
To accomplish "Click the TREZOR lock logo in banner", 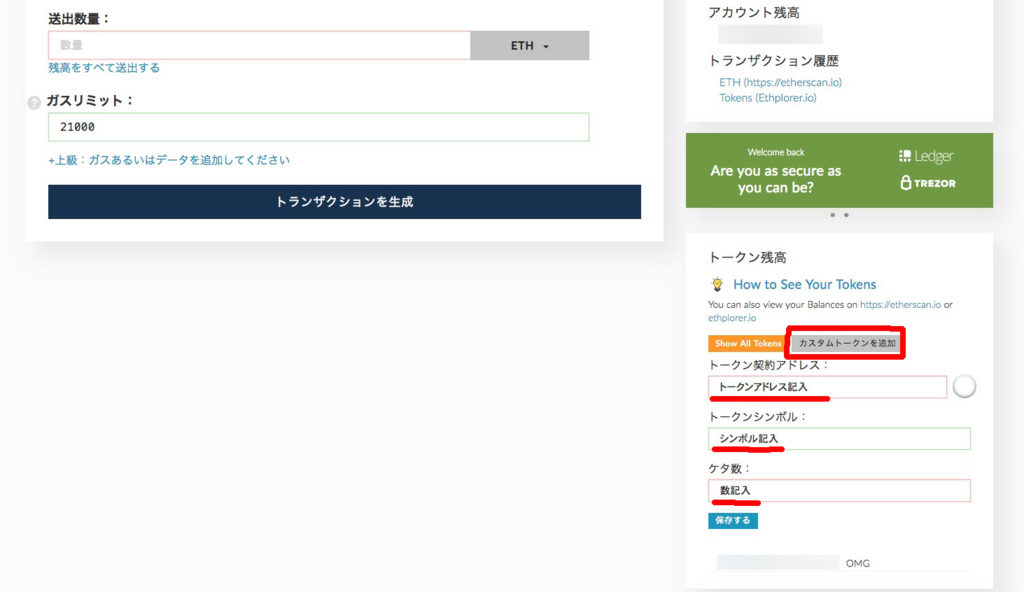I will (x=928, y=183).
